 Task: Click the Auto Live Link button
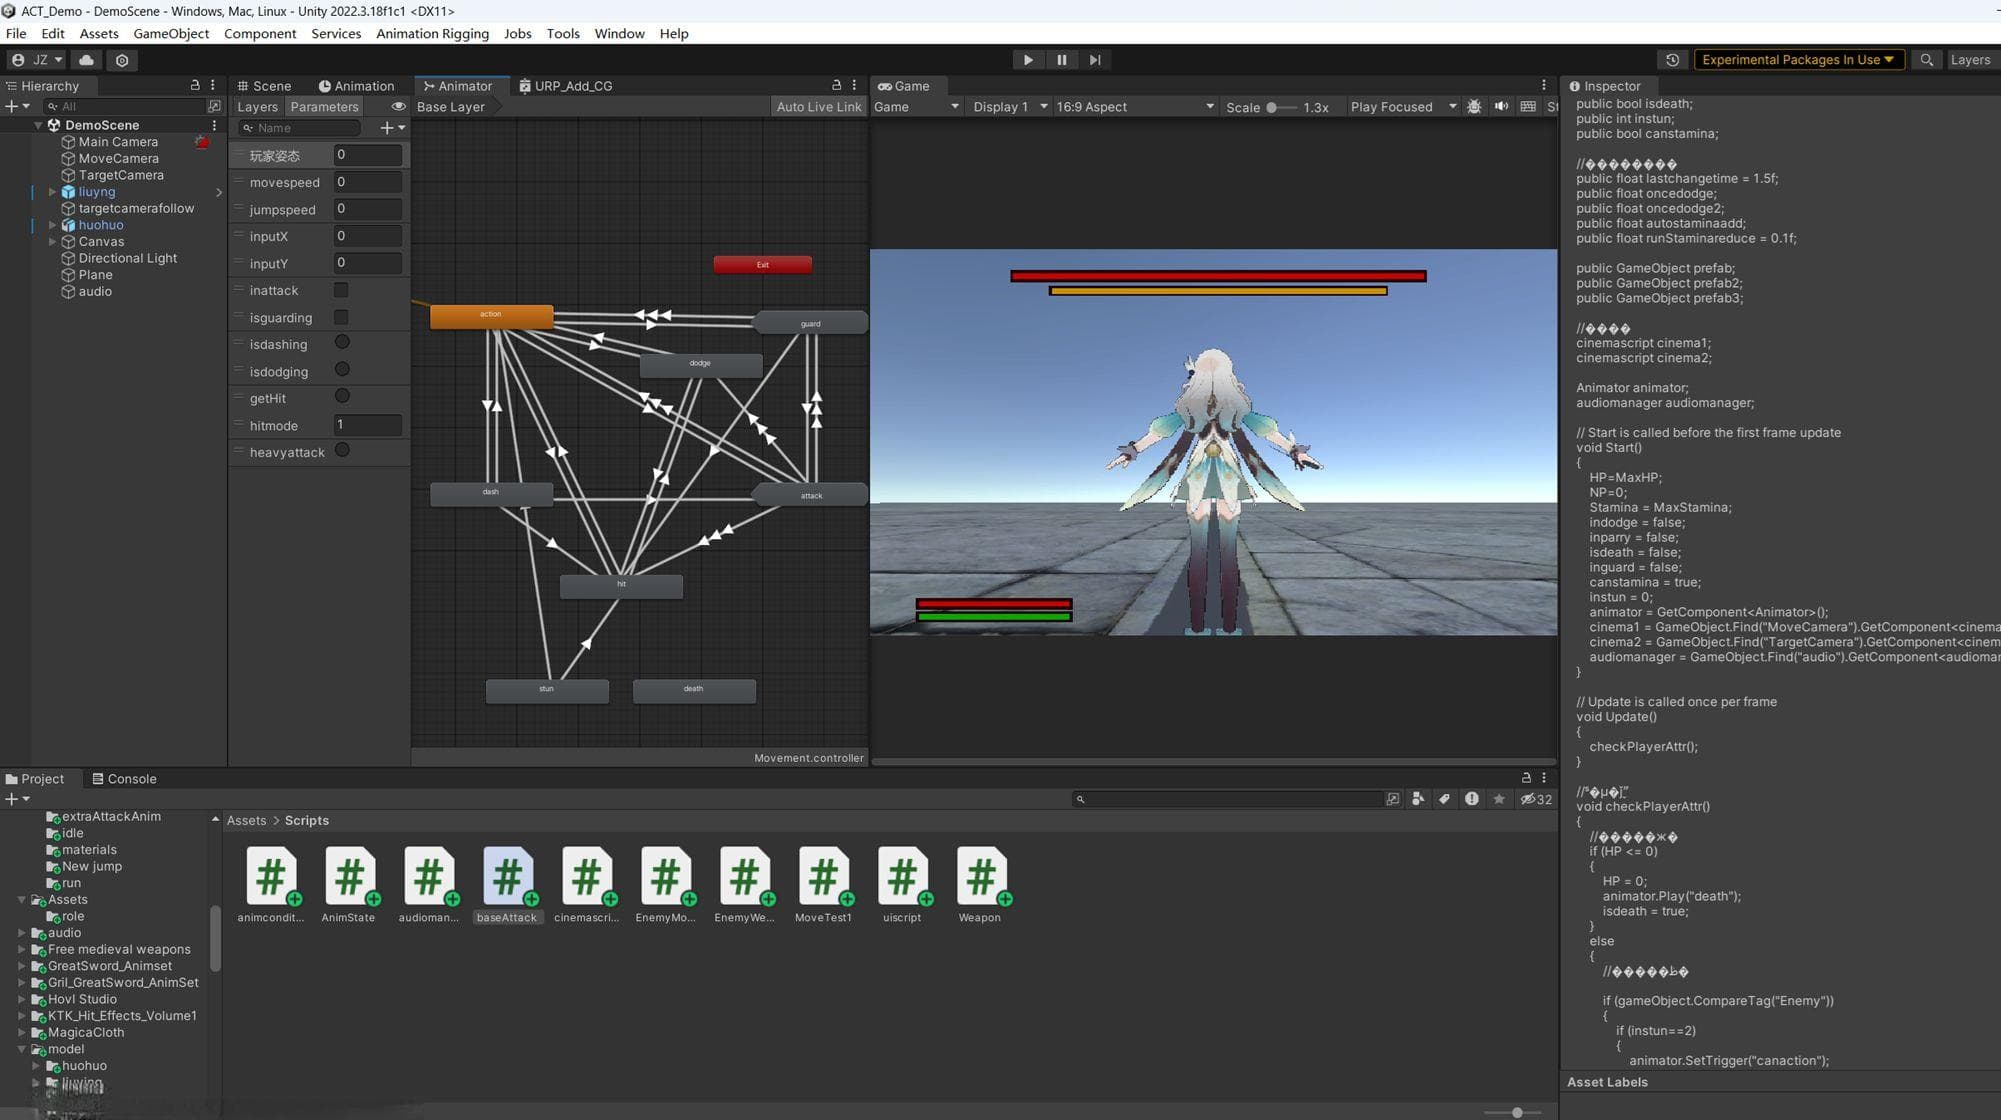pos(819,107)
